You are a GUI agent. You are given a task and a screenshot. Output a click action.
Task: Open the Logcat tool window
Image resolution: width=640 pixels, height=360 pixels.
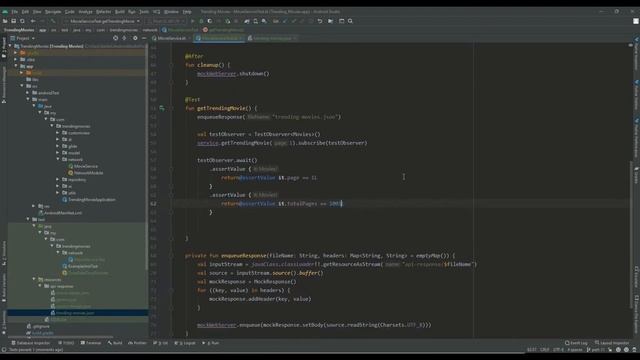click(x=186, y=343)
